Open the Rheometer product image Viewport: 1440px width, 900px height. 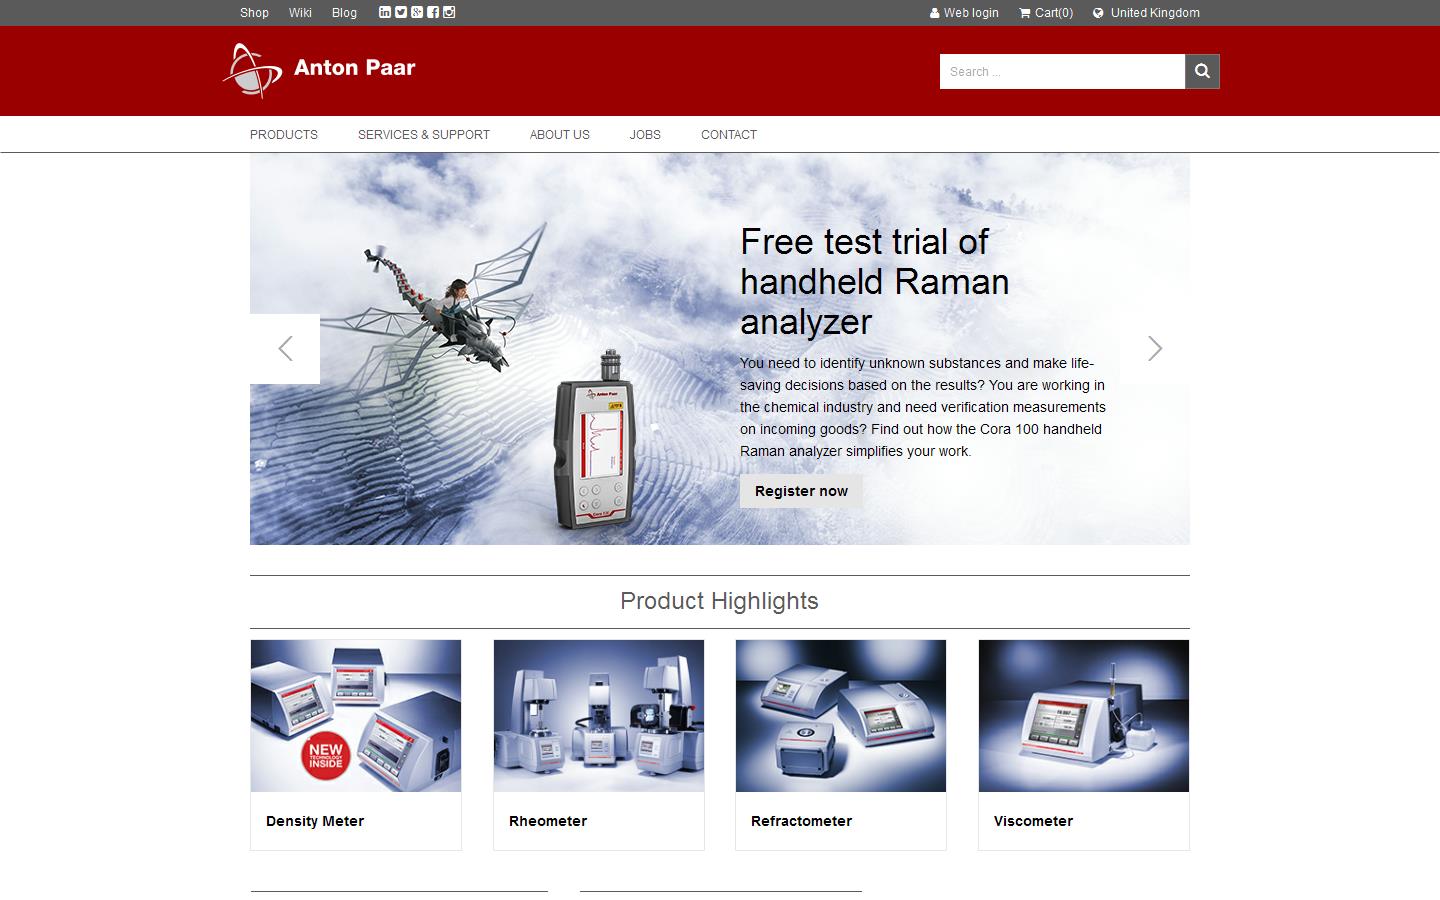(599, 716)
